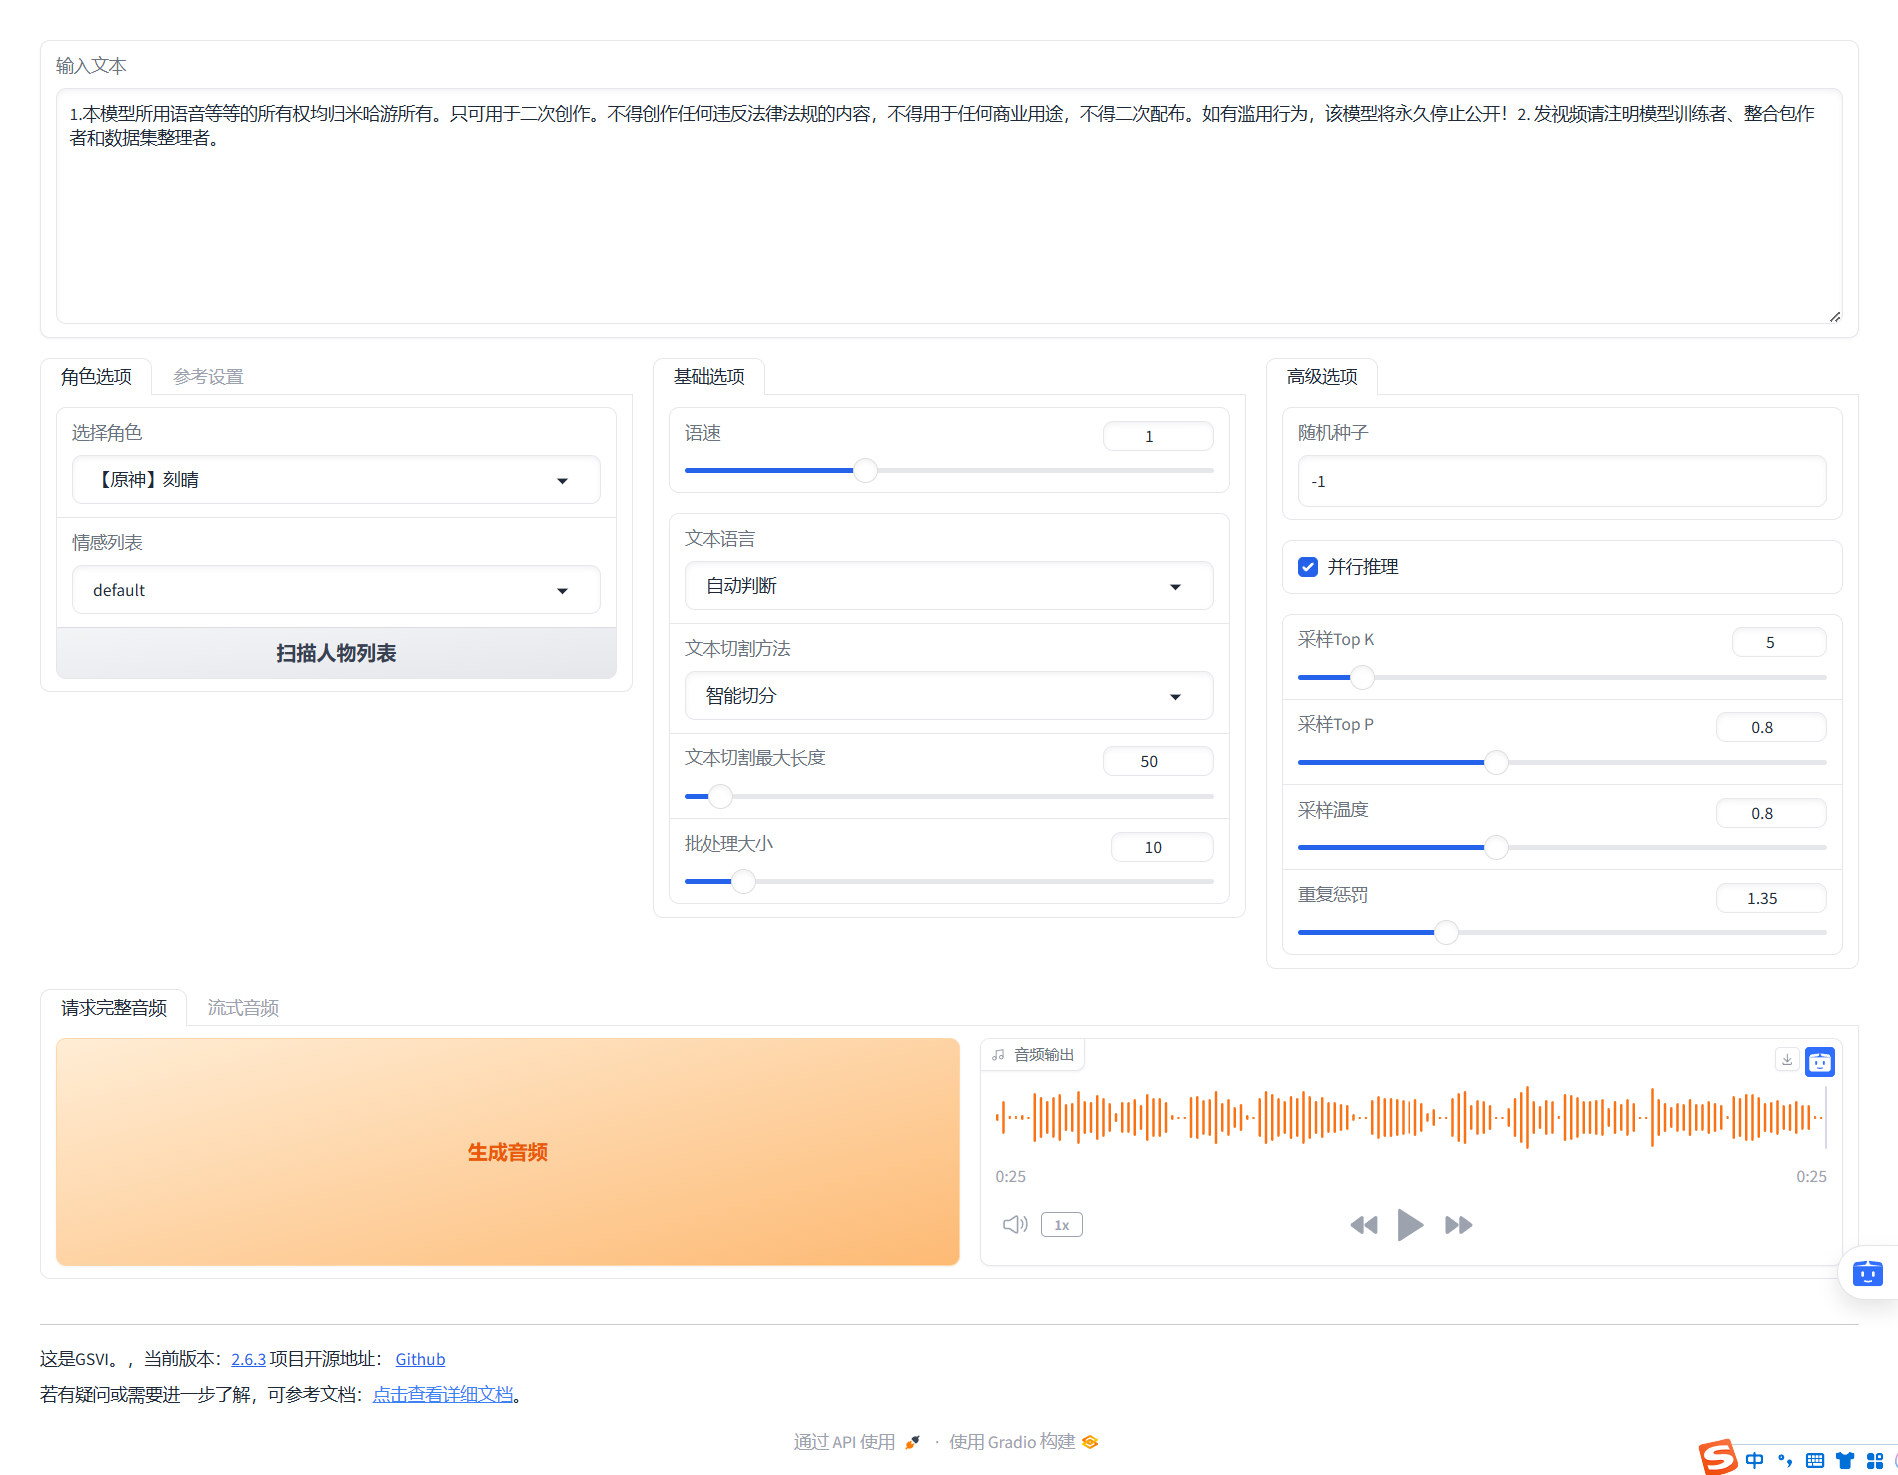The width and height of the screenshot is (1898, 1475).
Task: Click the 语速 number box showing 1
Action: pyautogui.click(x=1158, y=436)
